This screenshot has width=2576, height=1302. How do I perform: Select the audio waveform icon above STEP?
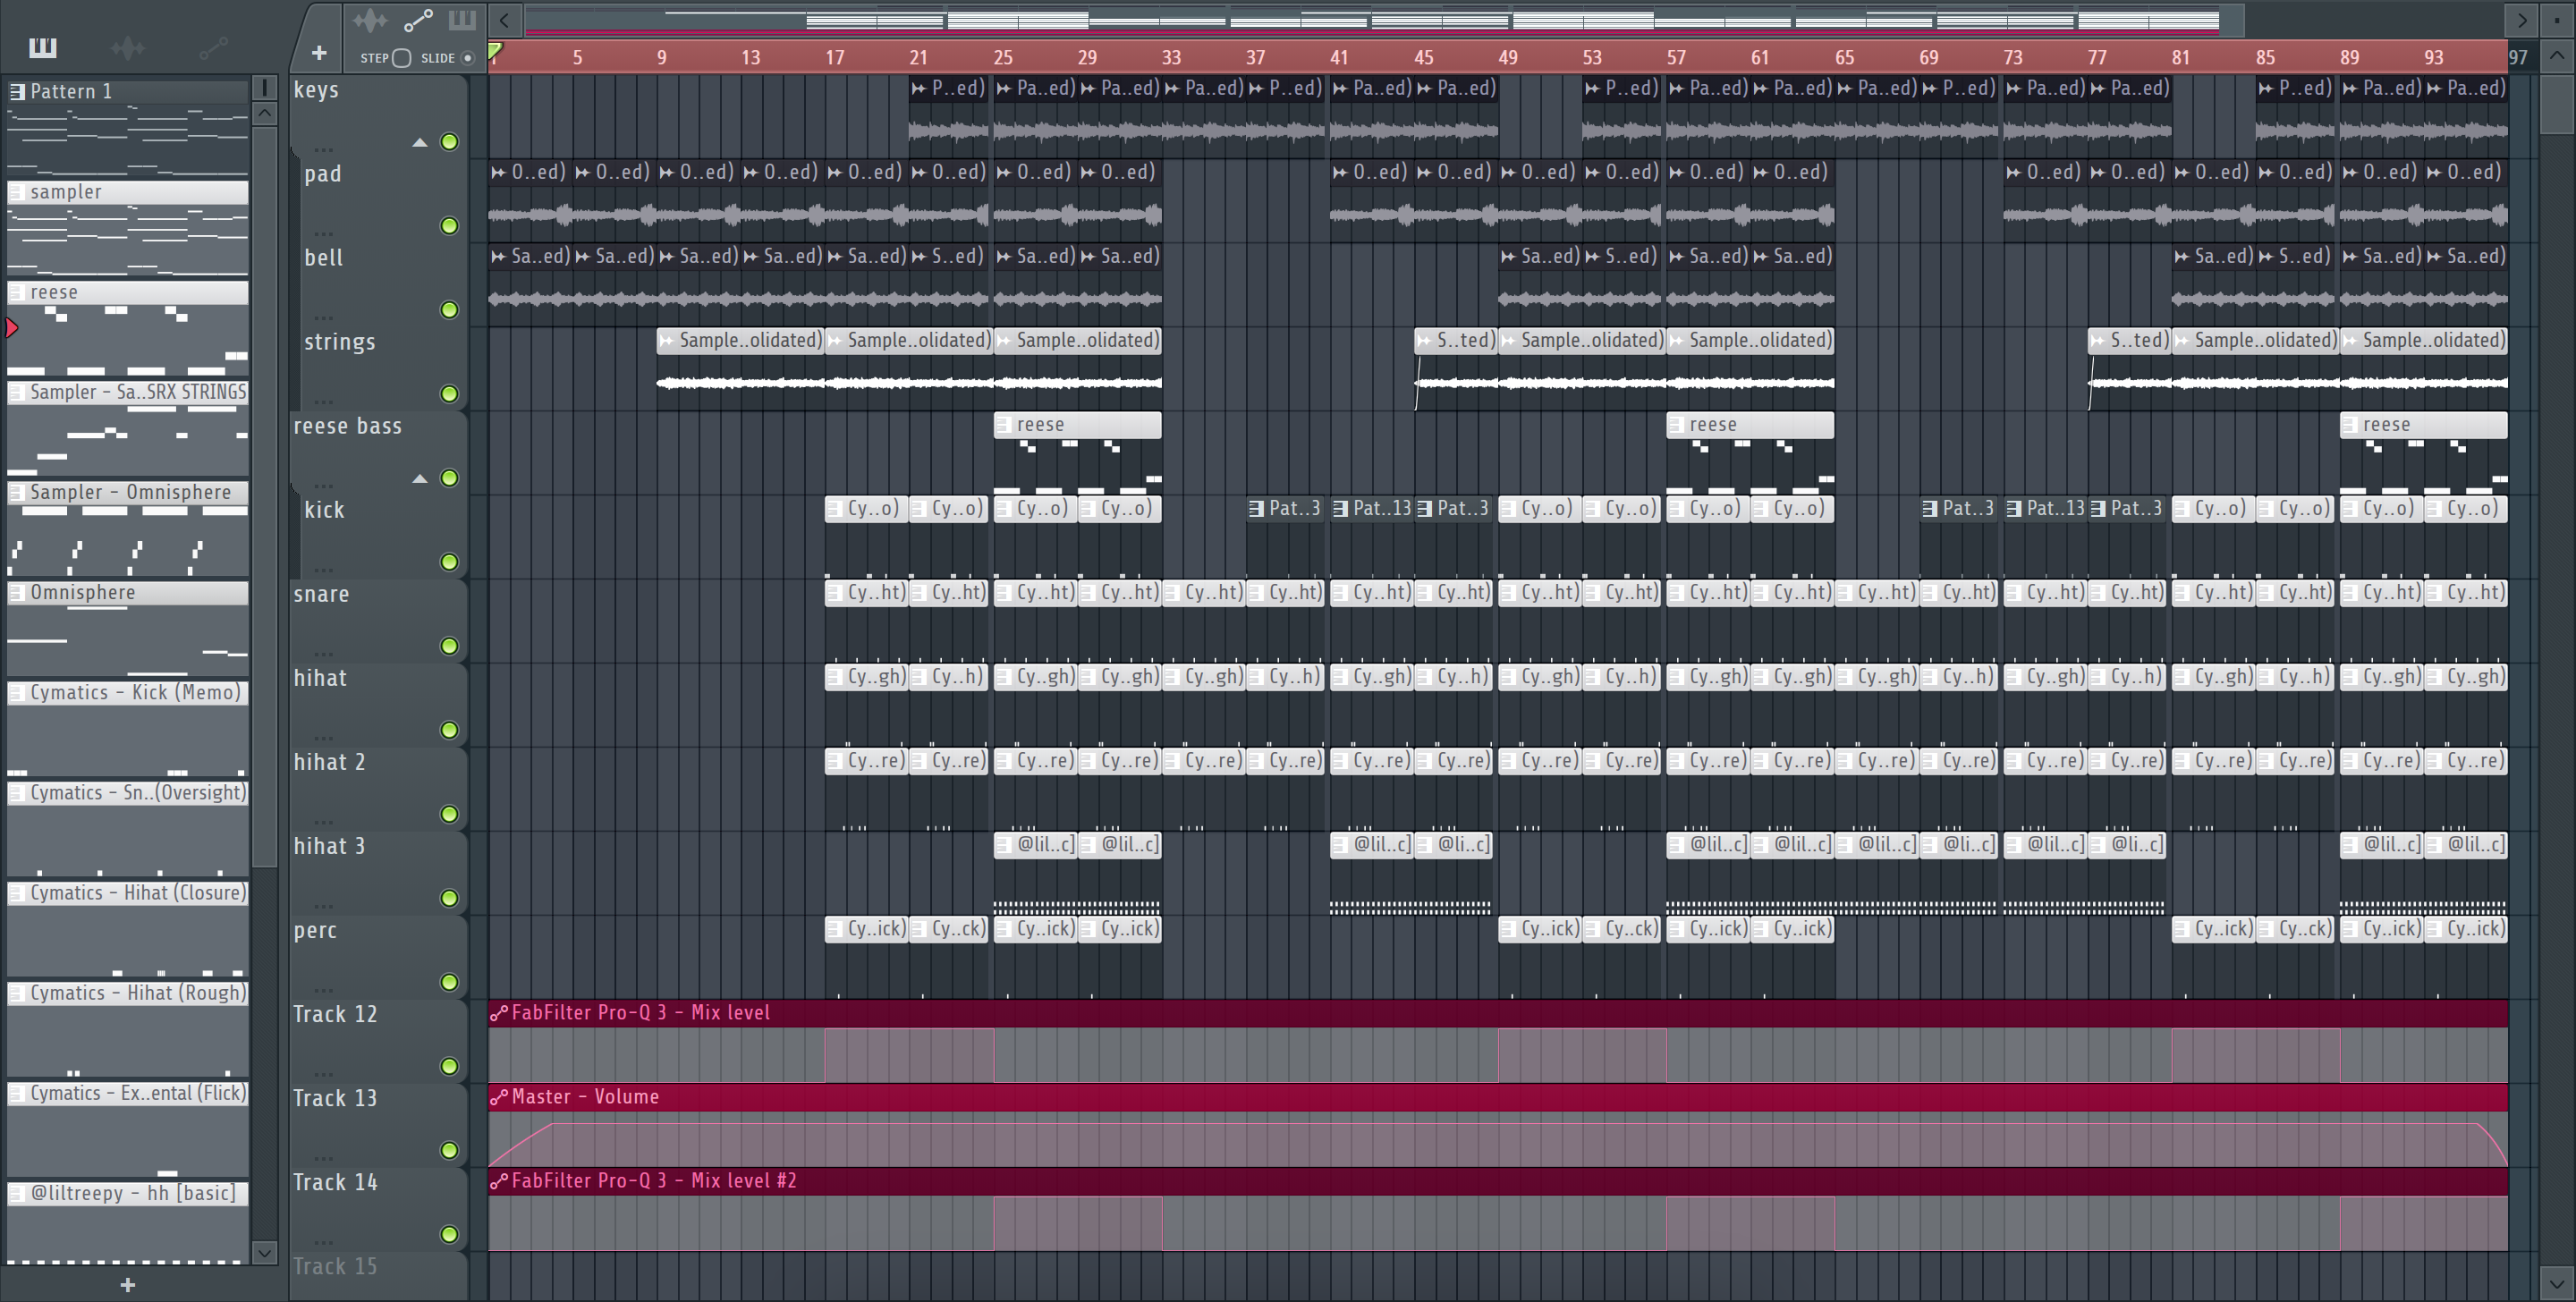[369, 20]
